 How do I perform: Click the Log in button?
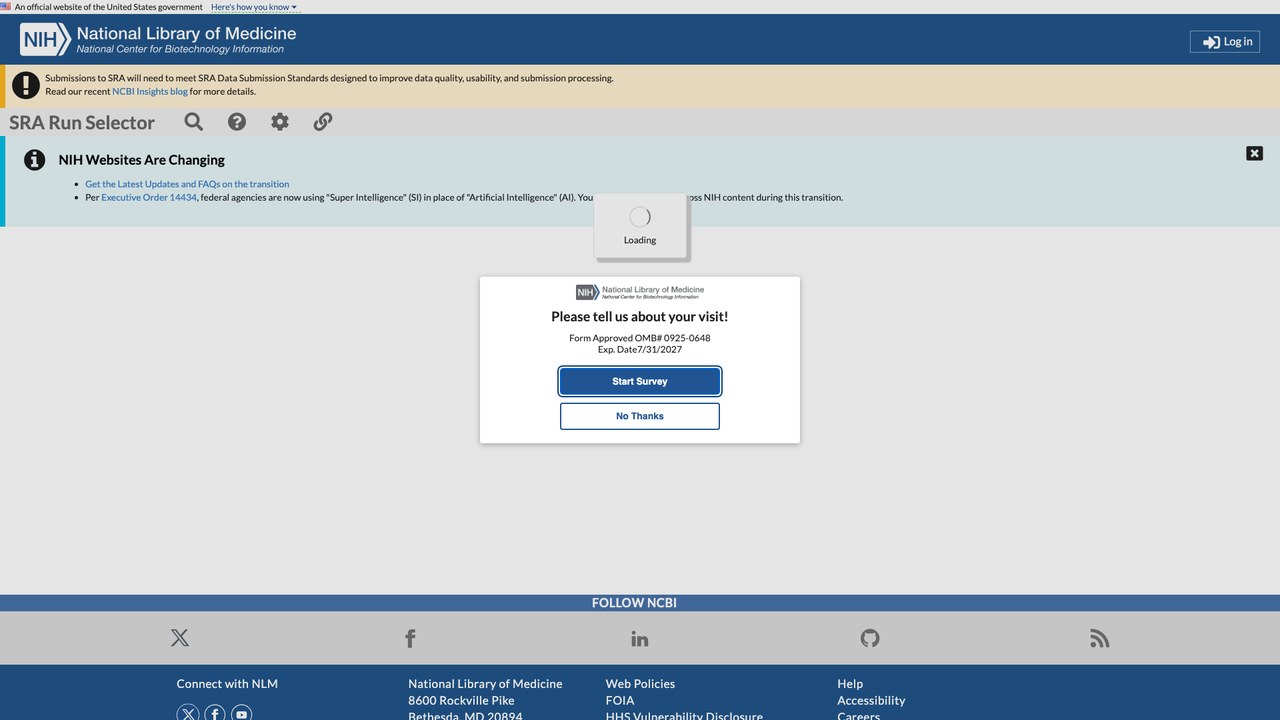1225,41
